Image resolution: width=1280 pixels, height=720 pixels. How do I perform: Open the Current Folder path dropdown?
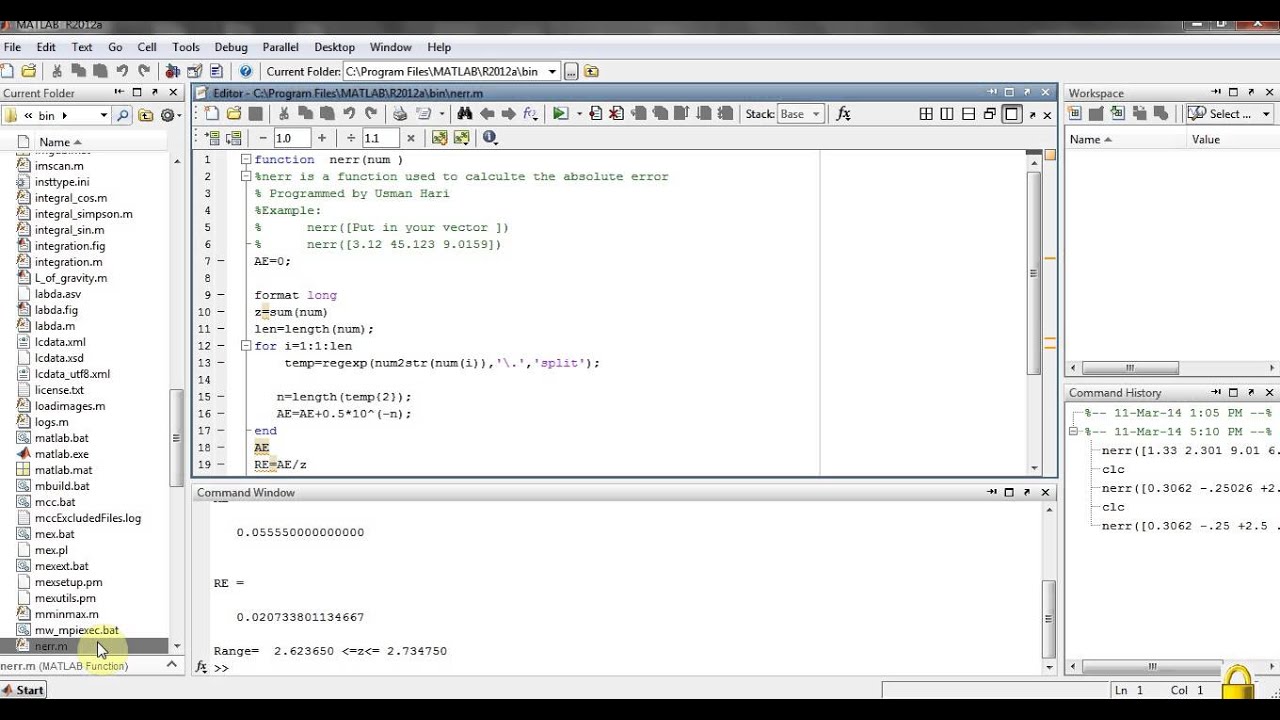coord(552,72)
